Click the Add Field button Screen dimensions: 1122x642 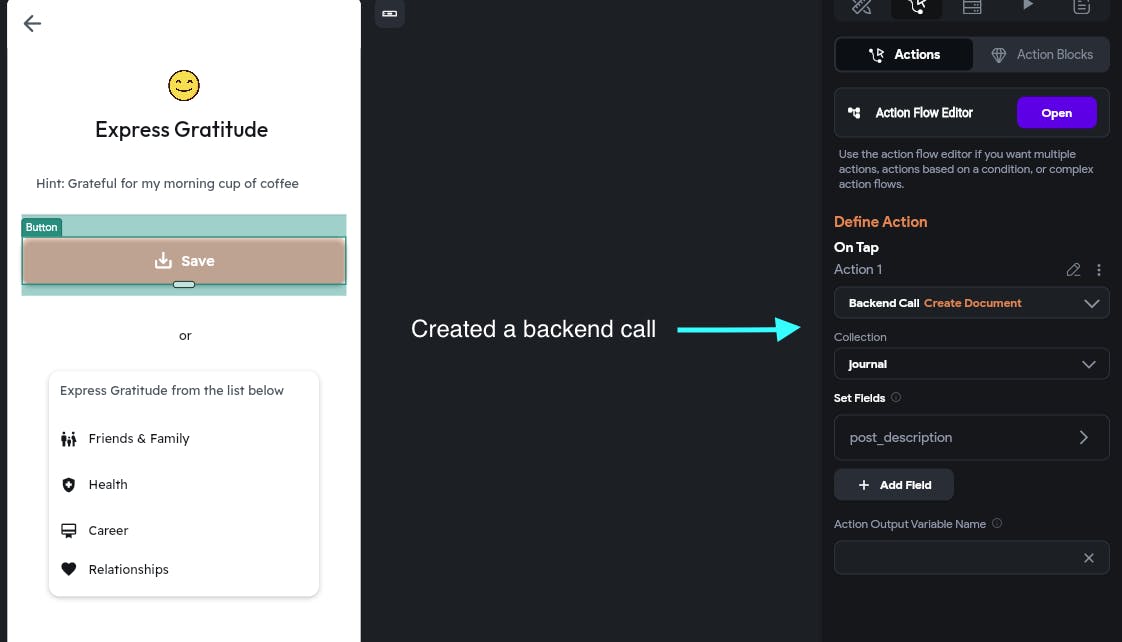click(x=894, y=485)
